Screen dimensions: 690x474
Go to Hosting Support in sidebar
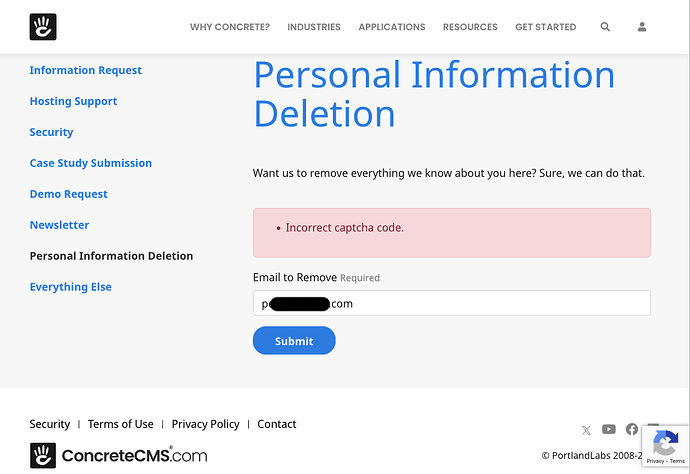point(73,101)
